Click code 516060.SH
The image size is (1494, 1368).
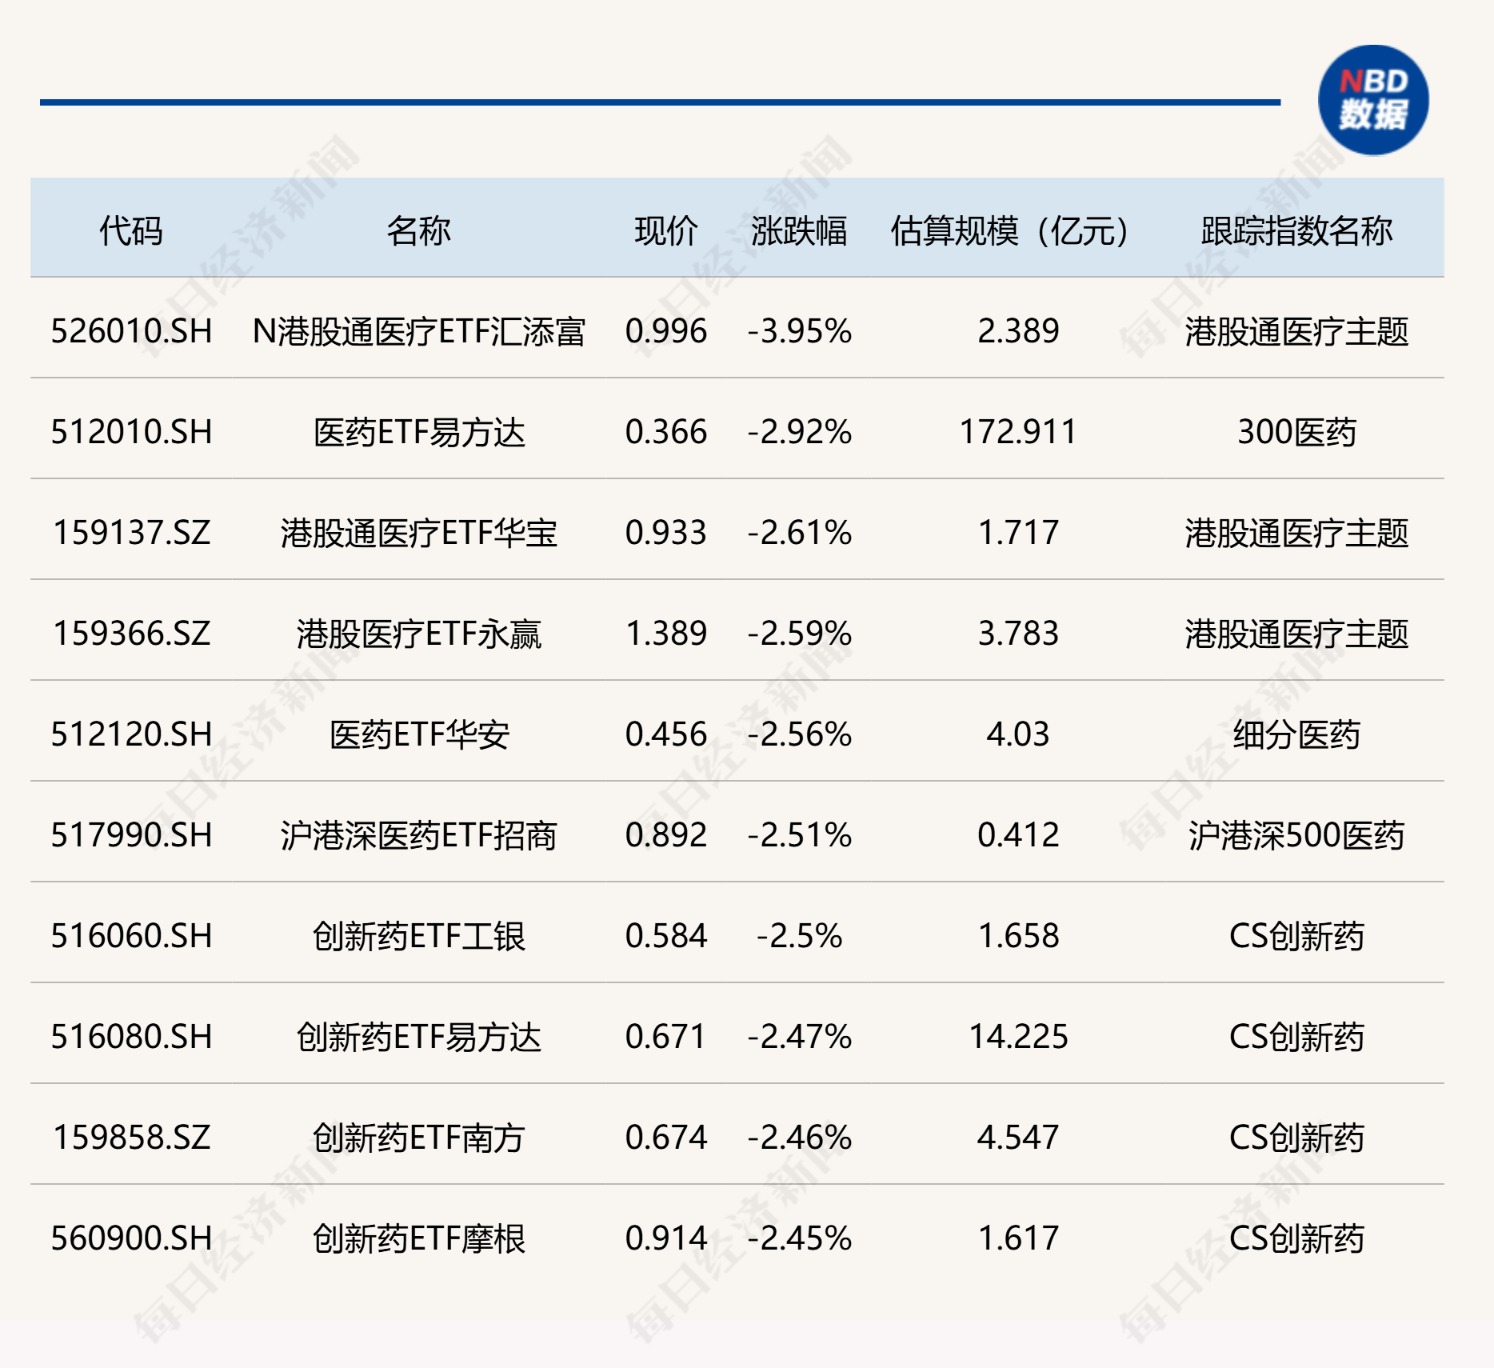point(132,936)
